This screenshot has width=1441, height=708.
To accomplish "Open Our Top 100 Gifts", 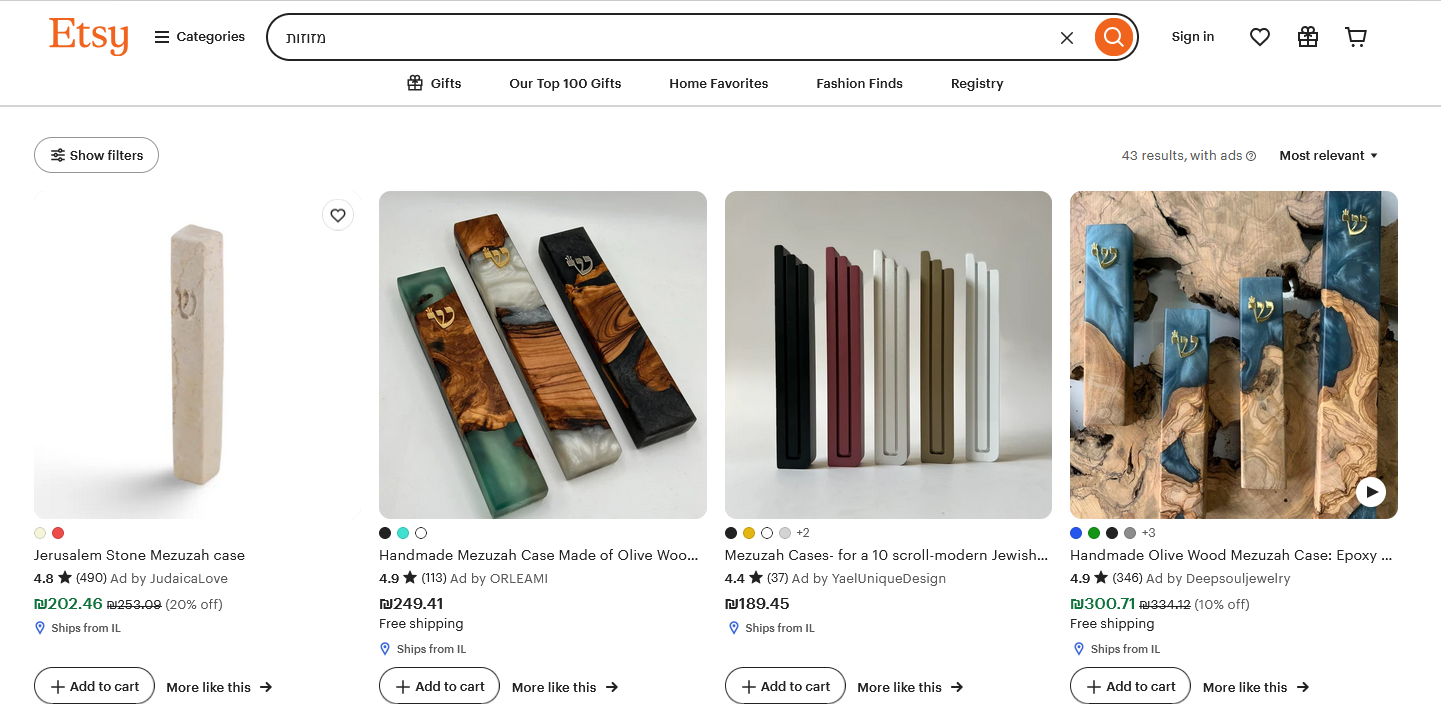I will click(565, 84).
